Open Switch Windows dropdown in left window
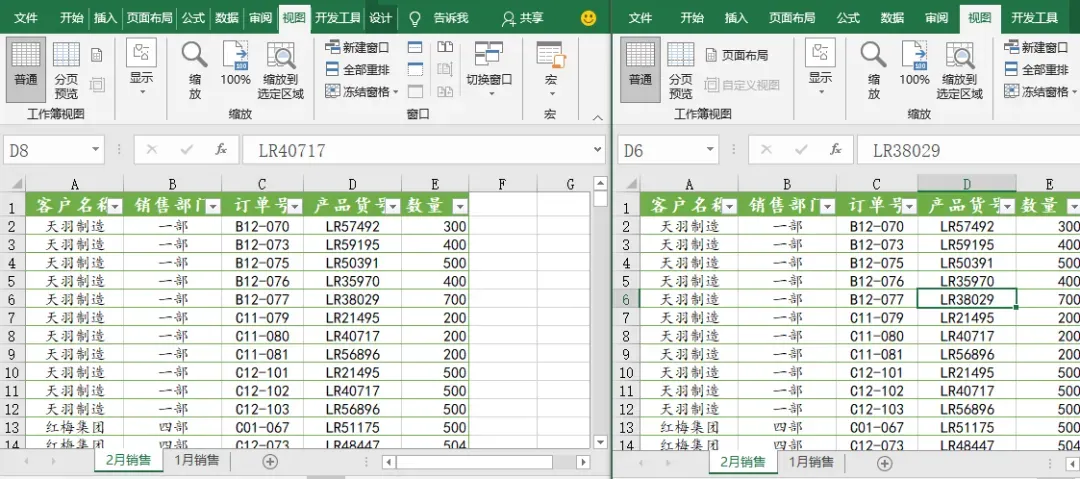The height and width of the screenshot is (479, 1080). 489,70
